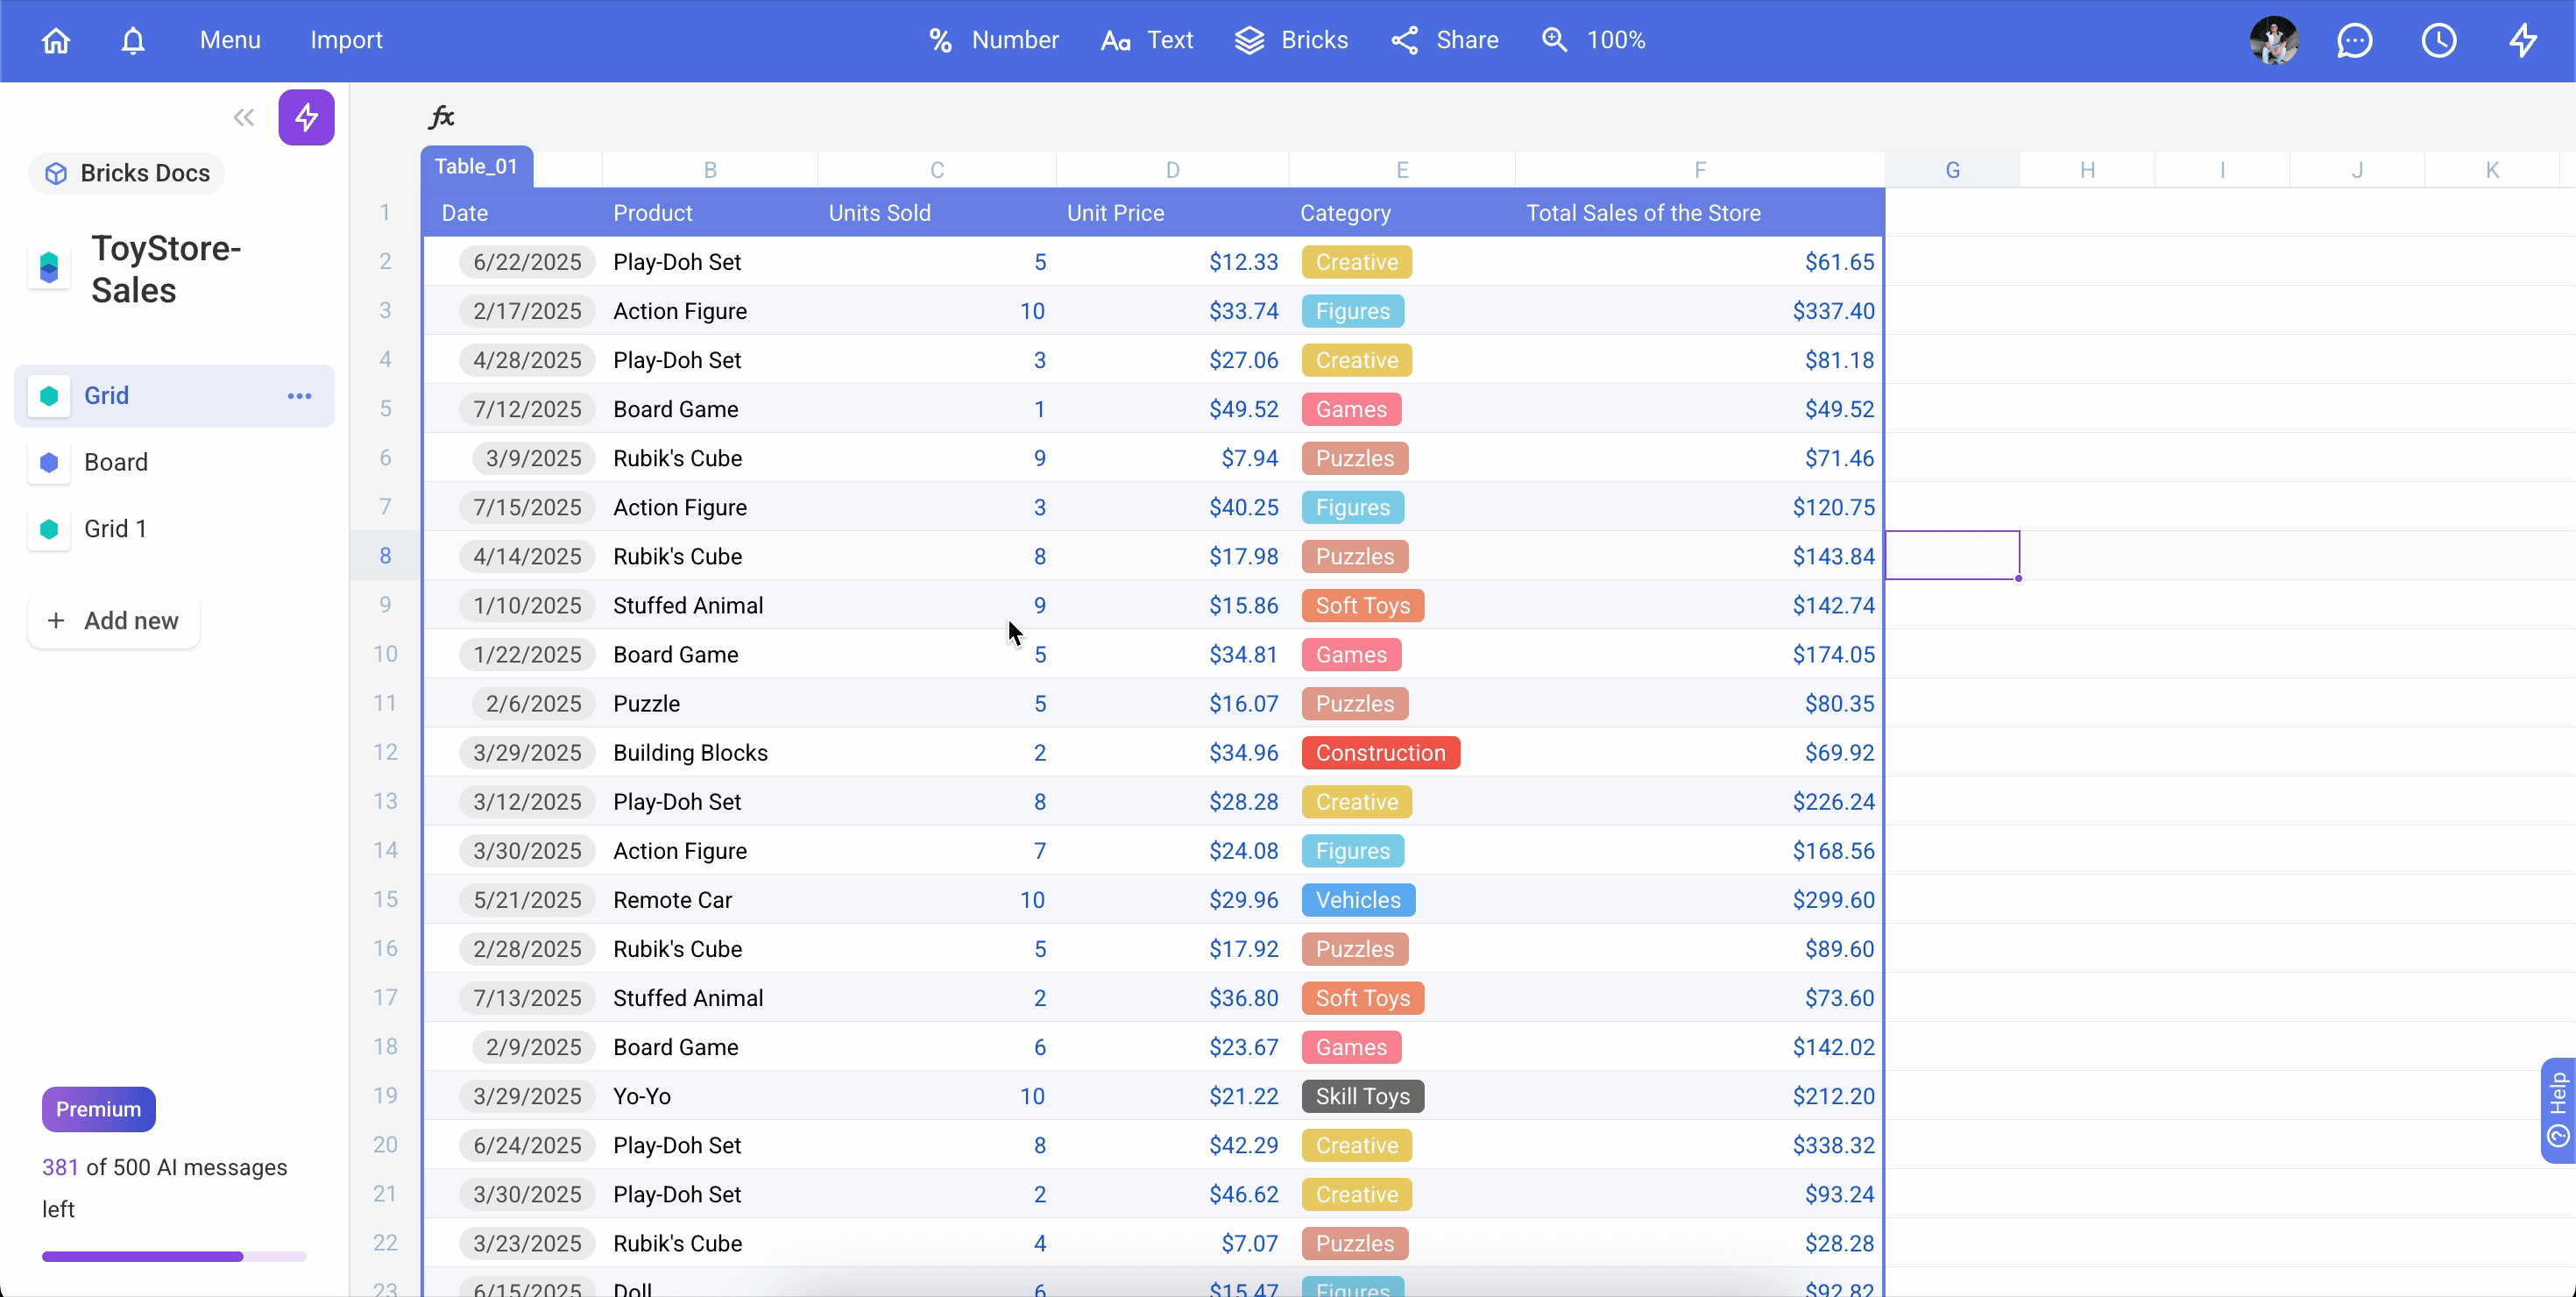Image resolution: width=2576 pixels, height=1297 pixels.
Task: Open the chat bubble icon
Action: pos(2354,40)
